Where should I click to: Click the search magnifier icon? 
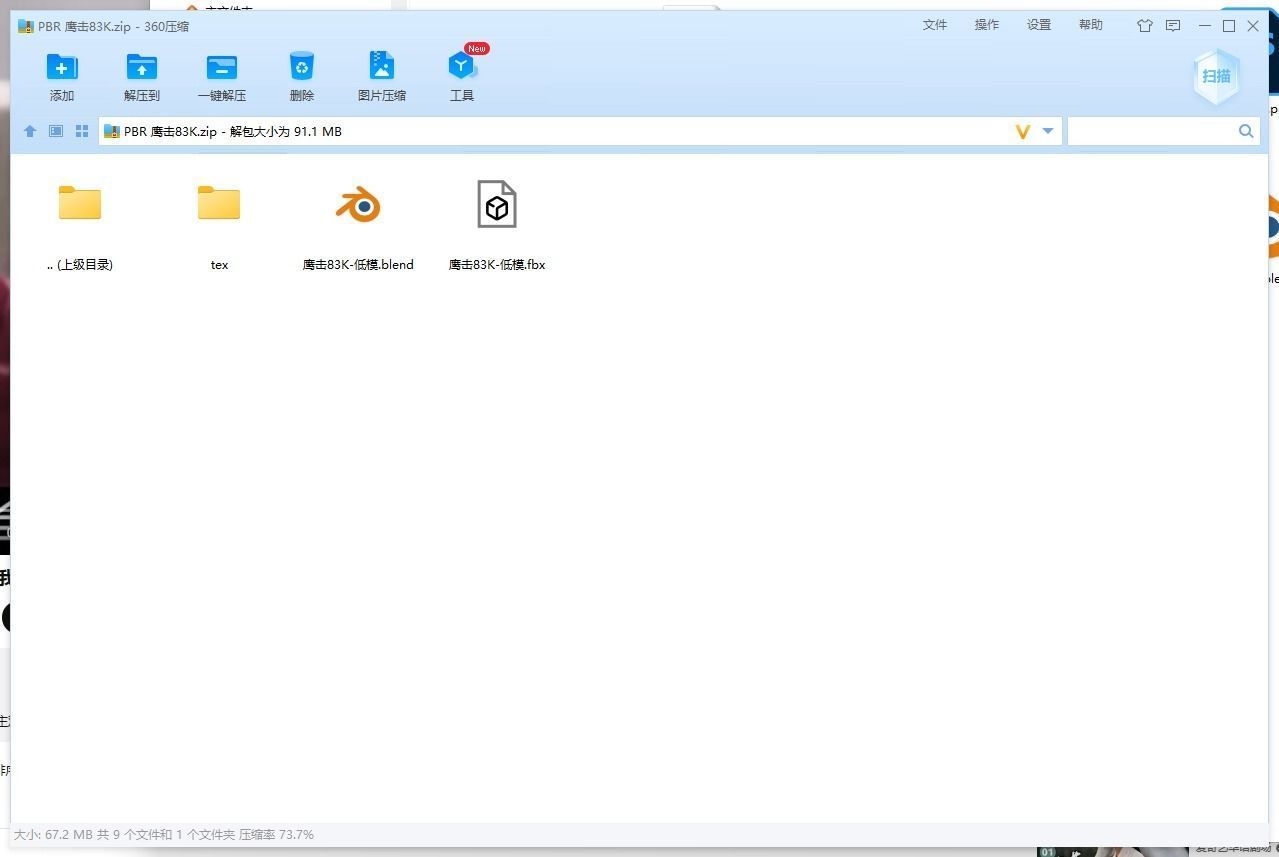(x=1246, y=131)
